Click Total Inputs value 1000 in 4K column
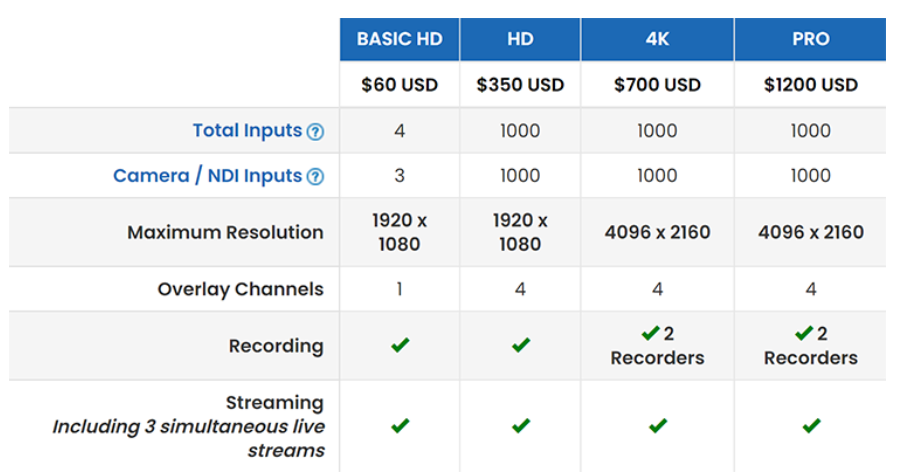Image resolution: width=915 pixels, height=476 pixels. coord(657,131)
